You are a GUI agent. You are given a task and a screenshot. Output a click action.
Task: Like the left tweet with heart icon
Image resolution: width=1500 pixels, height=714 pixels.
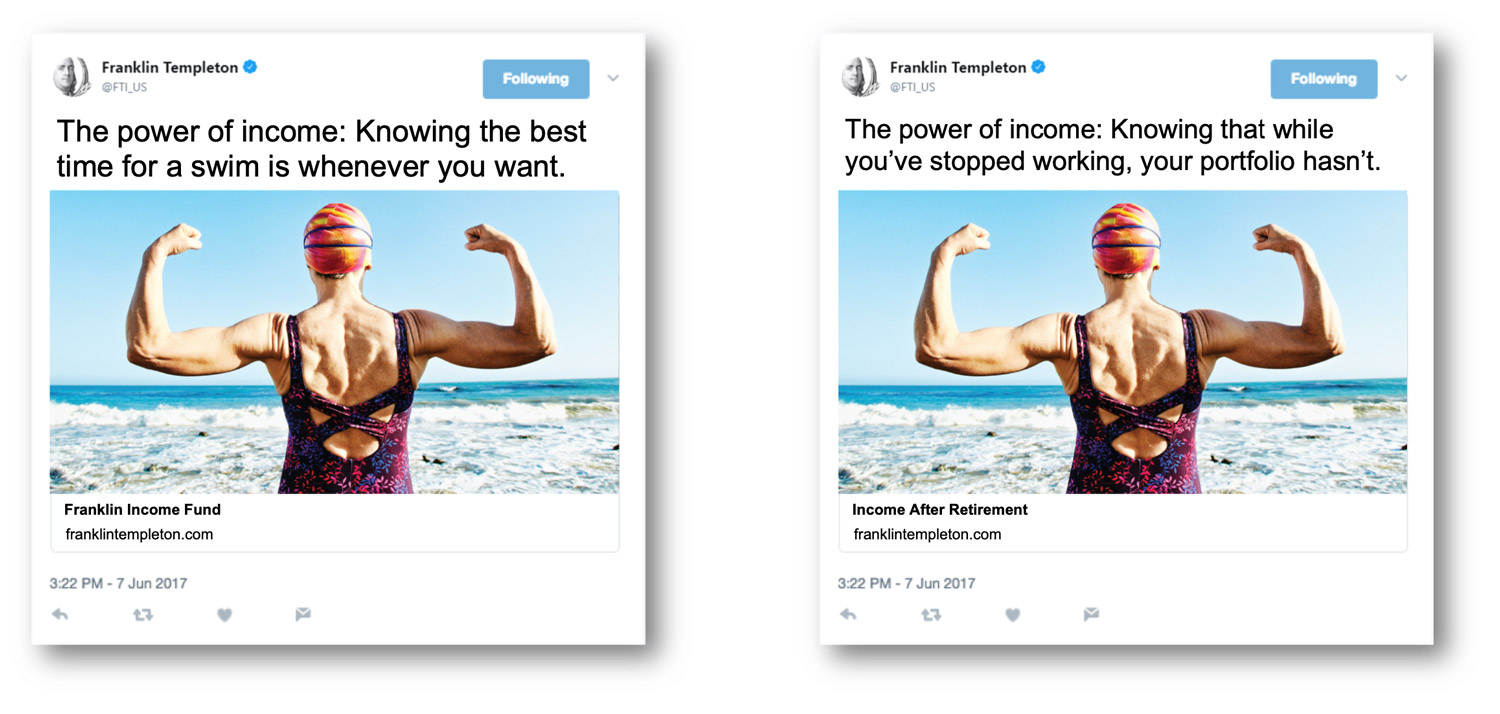click(224, 615)
